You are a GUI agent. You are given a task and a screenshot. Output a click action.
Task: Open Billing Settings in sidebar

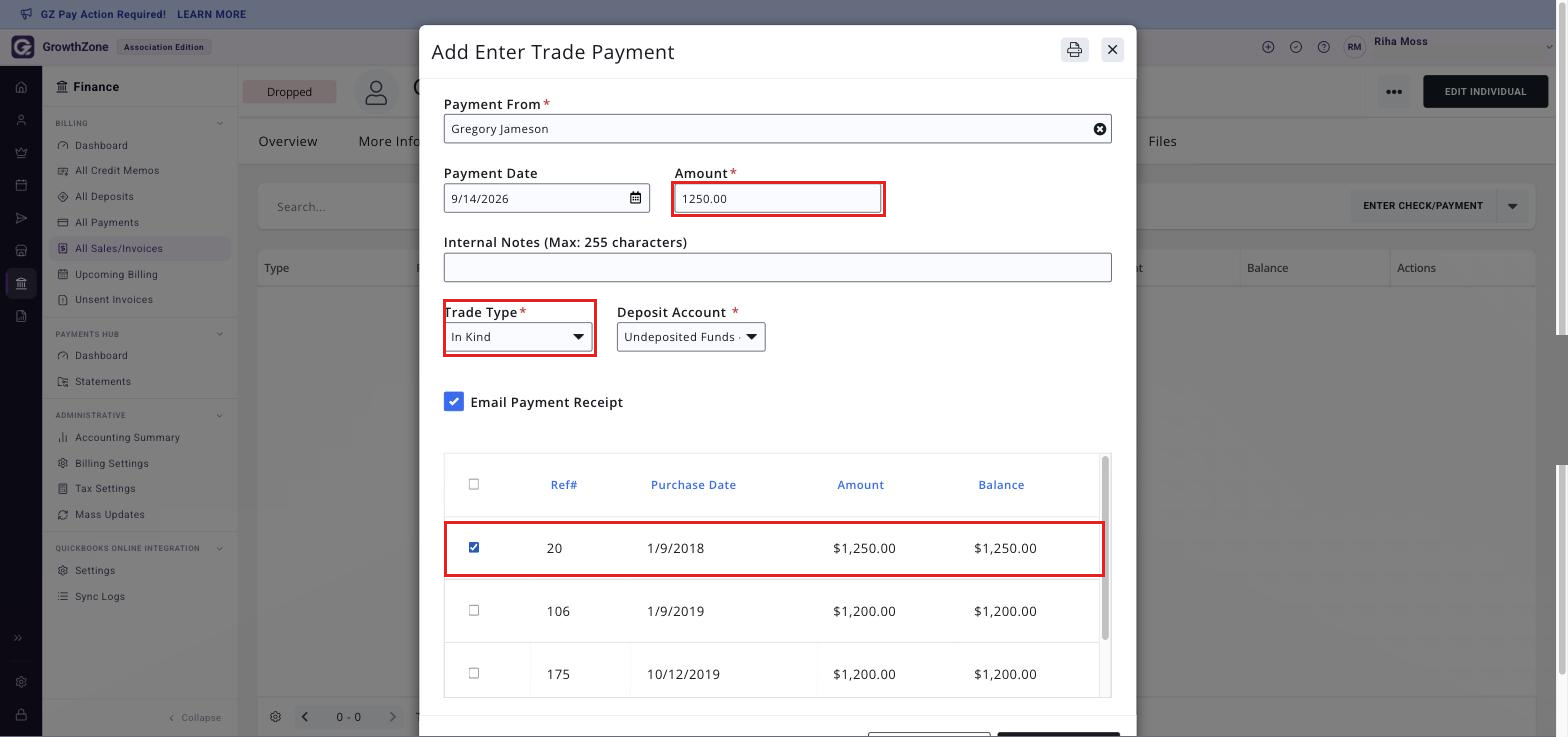pos(111,463)
